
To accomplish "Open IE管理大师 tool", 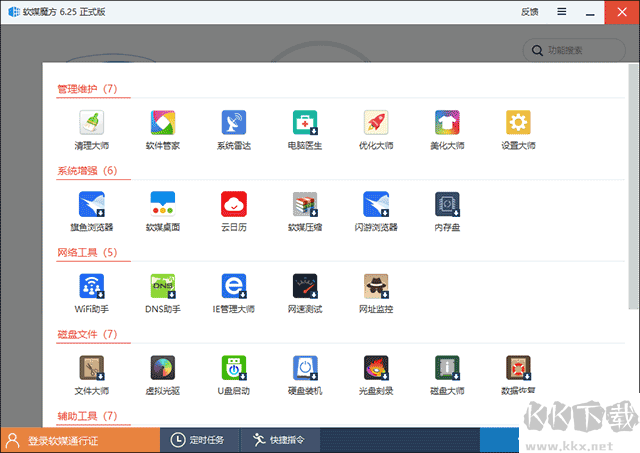I will point(234,293).
